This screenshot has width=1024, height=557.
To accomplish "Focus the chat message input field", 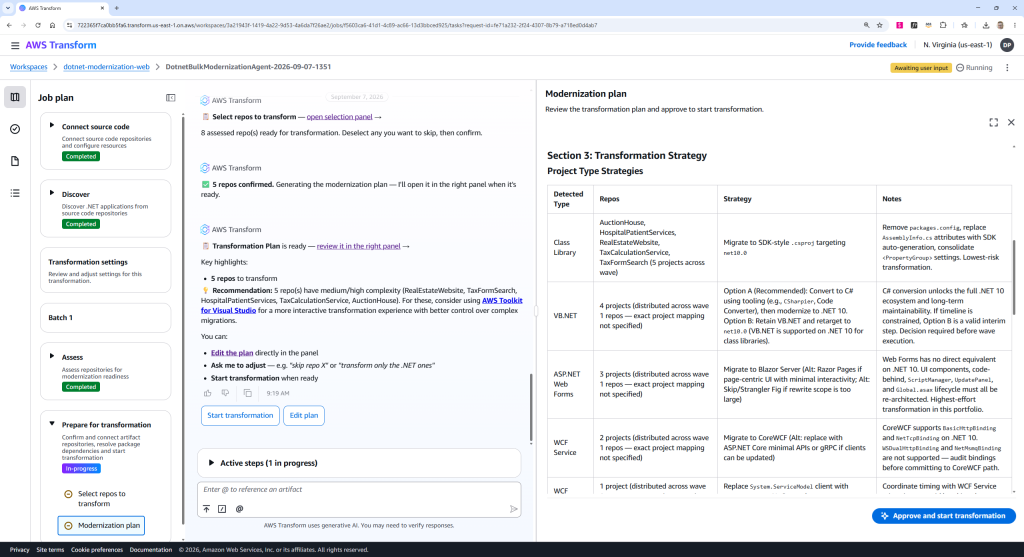I will [x=359, y=490].
